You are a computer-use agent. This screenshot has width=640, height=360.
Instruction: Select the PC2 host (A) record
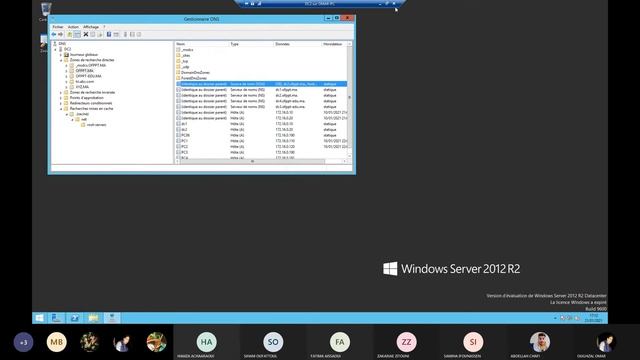click(x=261, y=147)
